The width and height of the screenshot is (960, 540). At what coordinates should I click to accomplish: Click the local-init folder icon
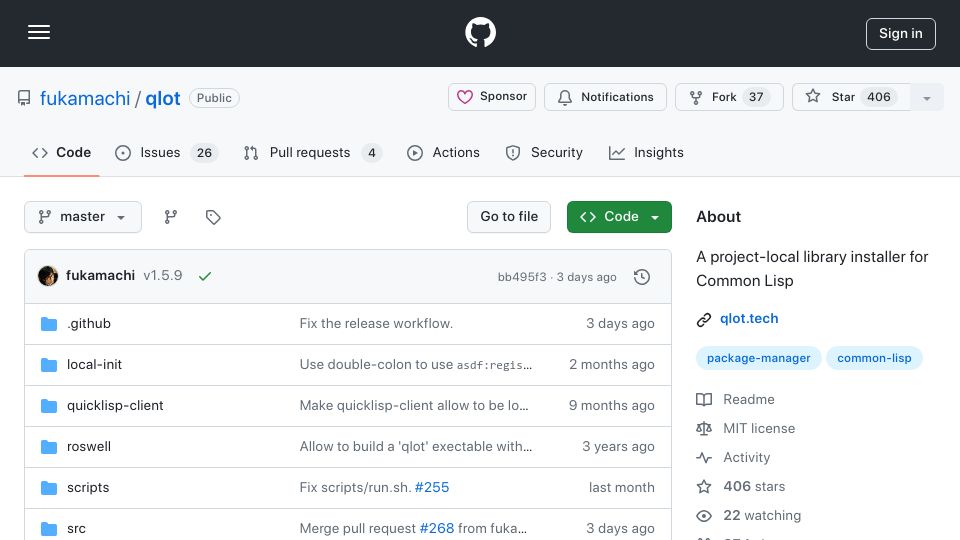[49, 365]
